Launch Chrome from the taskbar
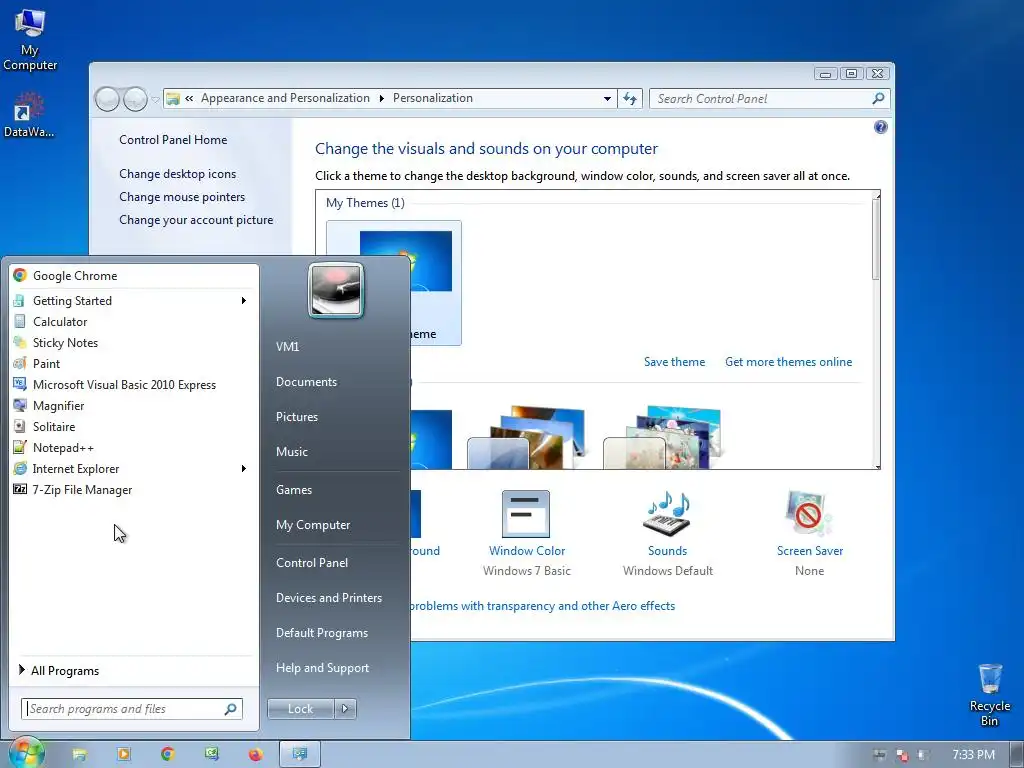The width and height of the screenshot is (1024, 768). coord(167,754)
